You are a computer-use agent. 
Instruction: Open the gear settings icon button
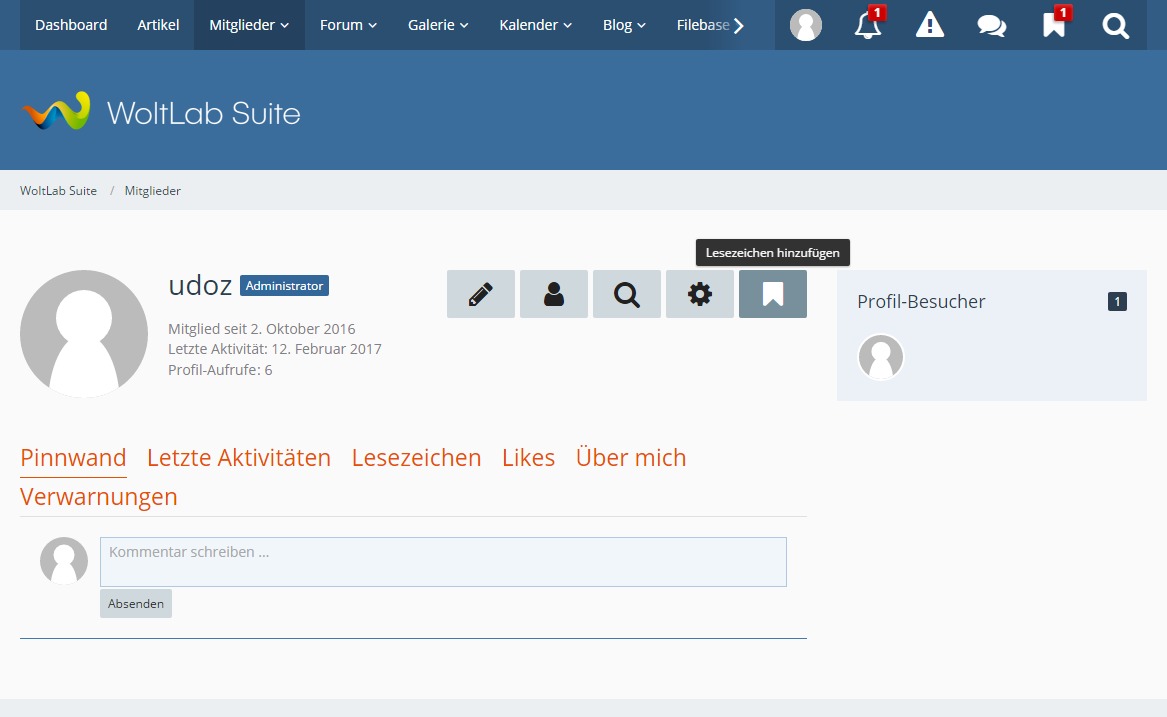tap(700, 294)
